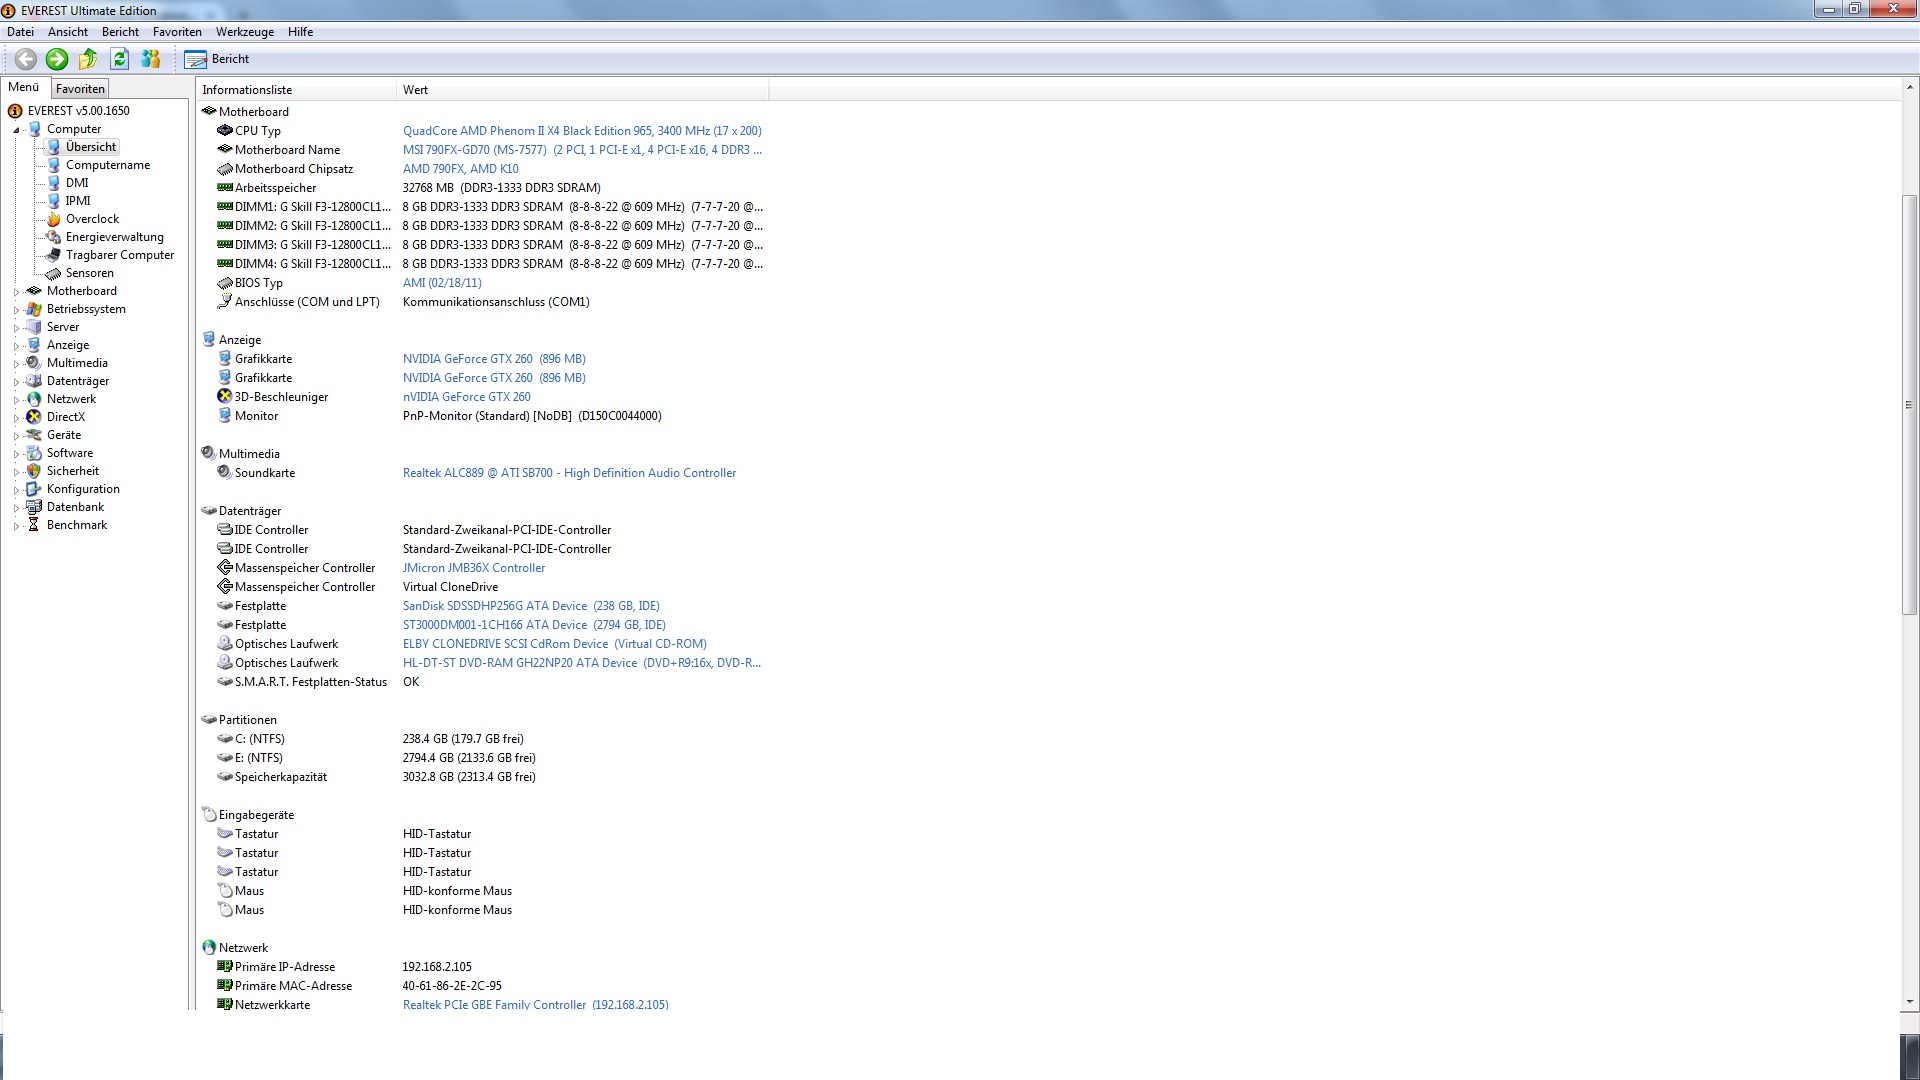Click the Informationsliste column header

coord(296,90)
